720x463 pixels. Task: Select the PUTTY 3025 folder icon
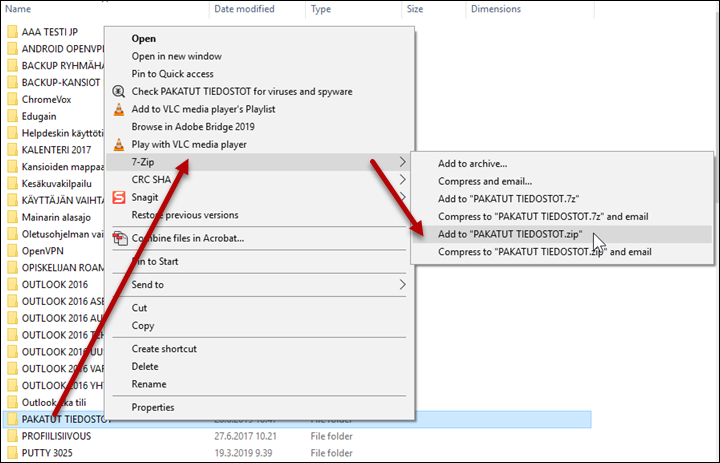[12, 453]
